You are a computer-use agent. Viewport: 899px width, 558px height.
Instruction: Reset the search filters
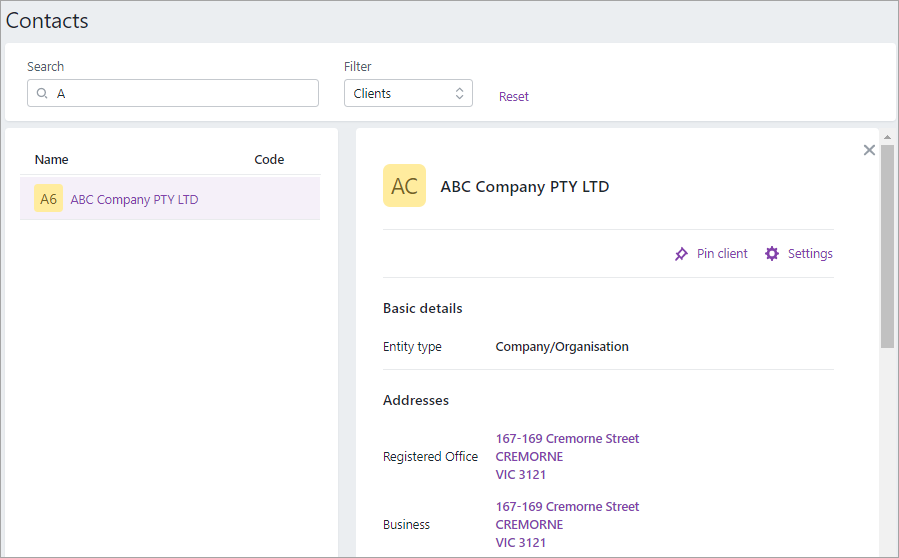514,97
